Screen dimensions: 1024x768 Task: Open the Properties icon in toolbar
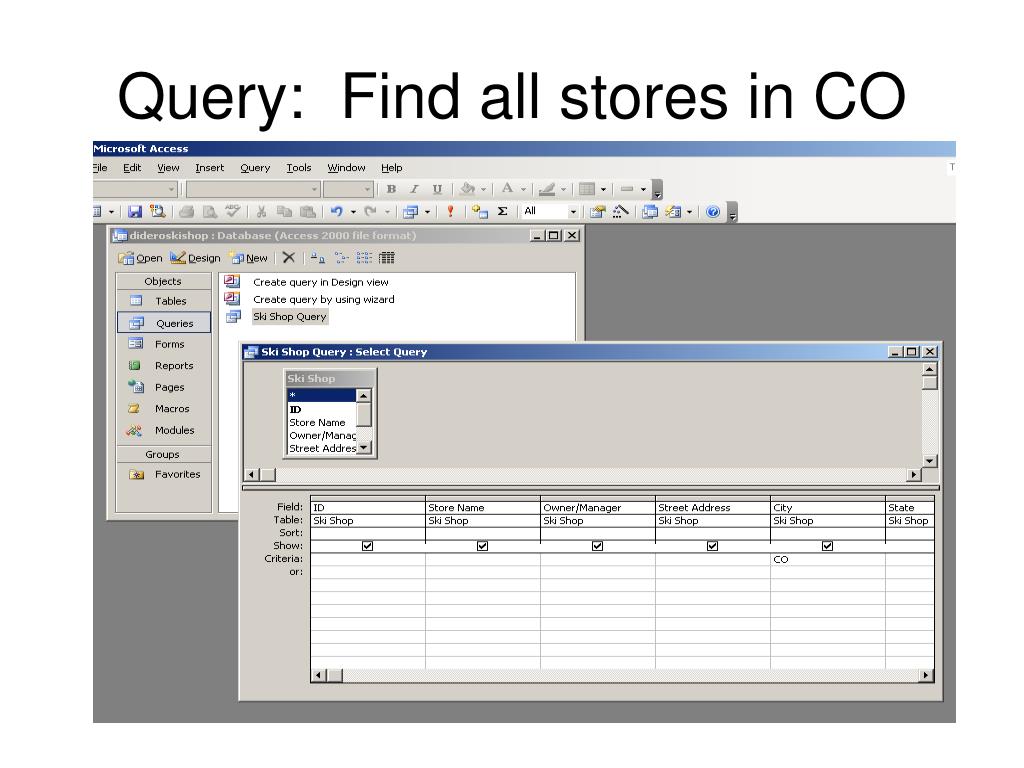[x=597, y=212]
